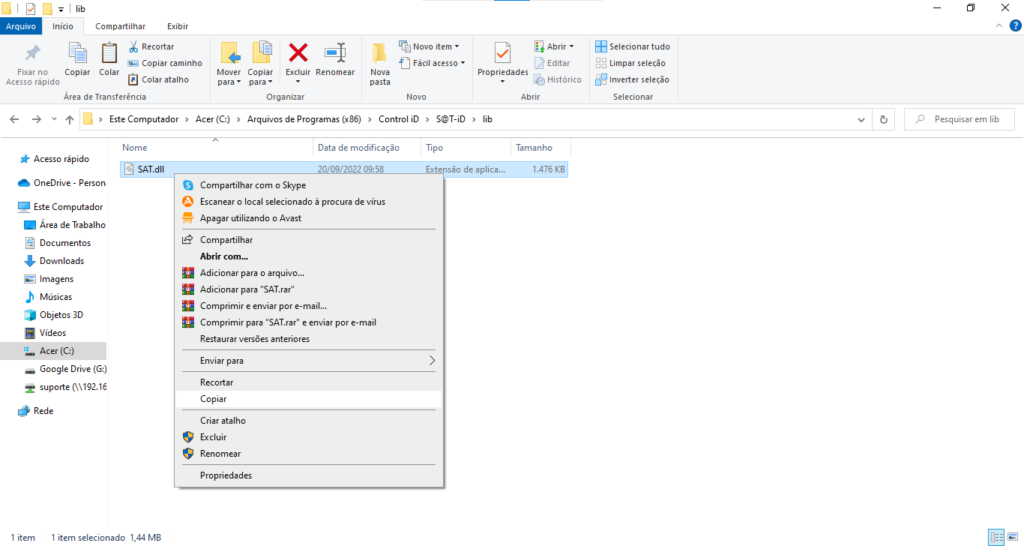Open Propriedades from the ribbon
This screenshot has height=546, width=1024.
502,54
